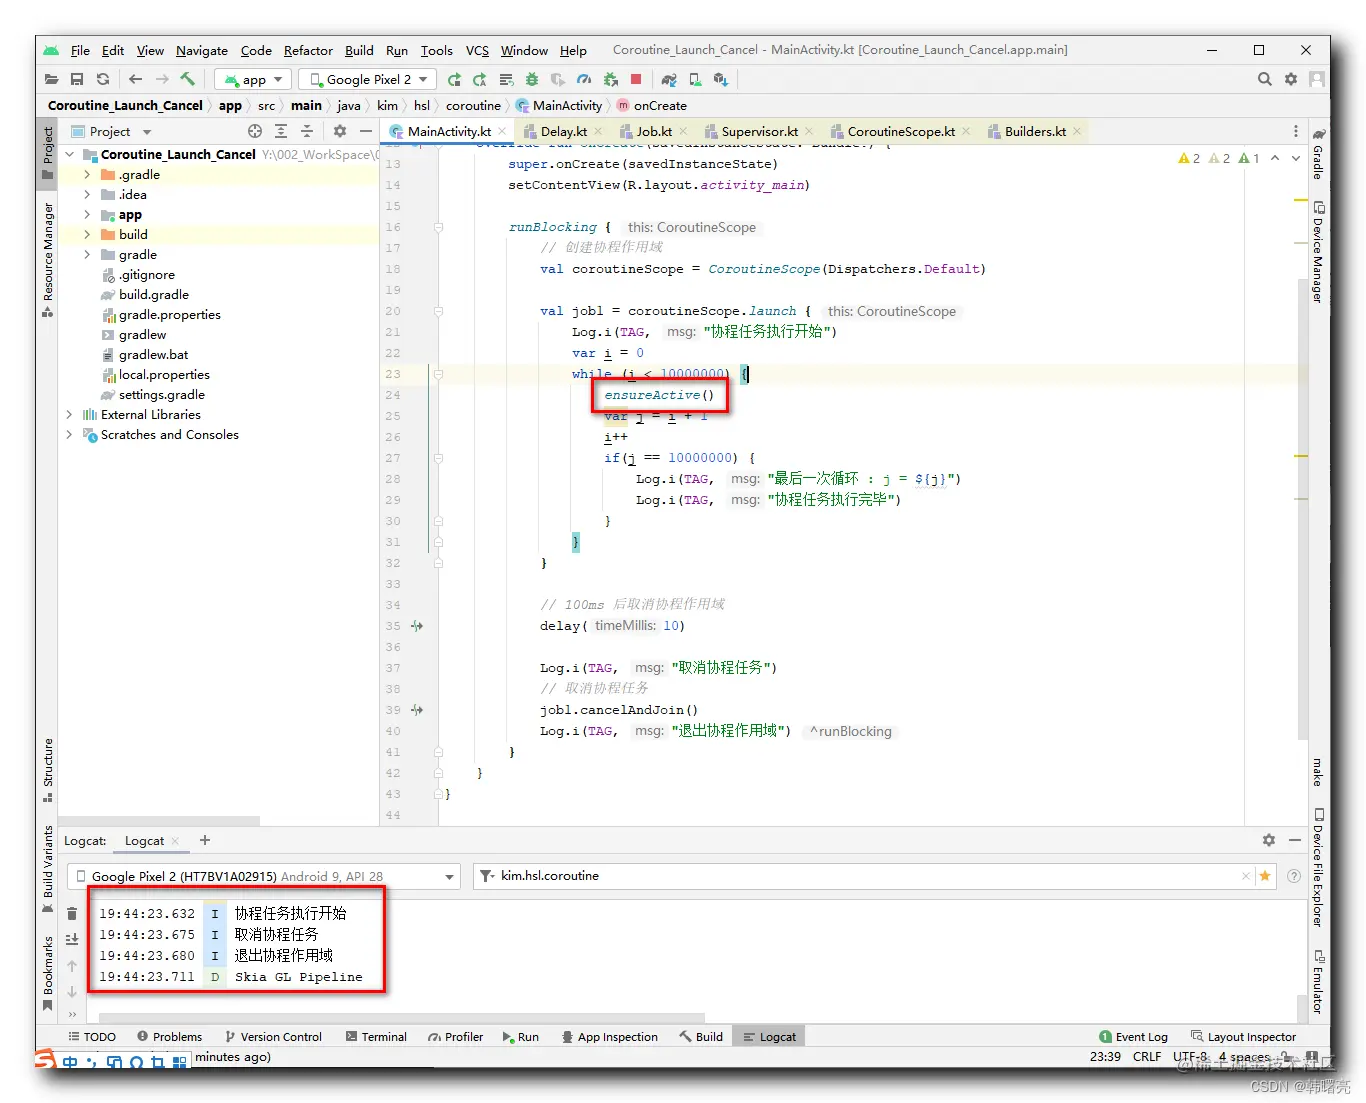Viewport: 1366px width, 1103px height.
Task: Open build.gradle file in project tree
Action: pos(153,295)
